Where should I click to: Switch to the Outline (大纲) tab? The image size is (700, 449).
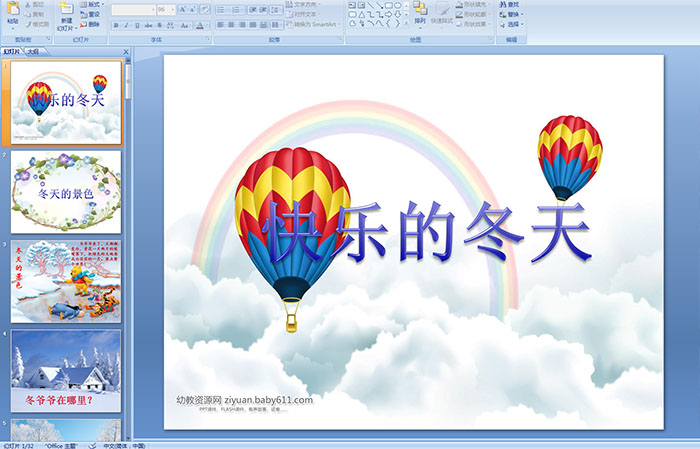[33, 50]
